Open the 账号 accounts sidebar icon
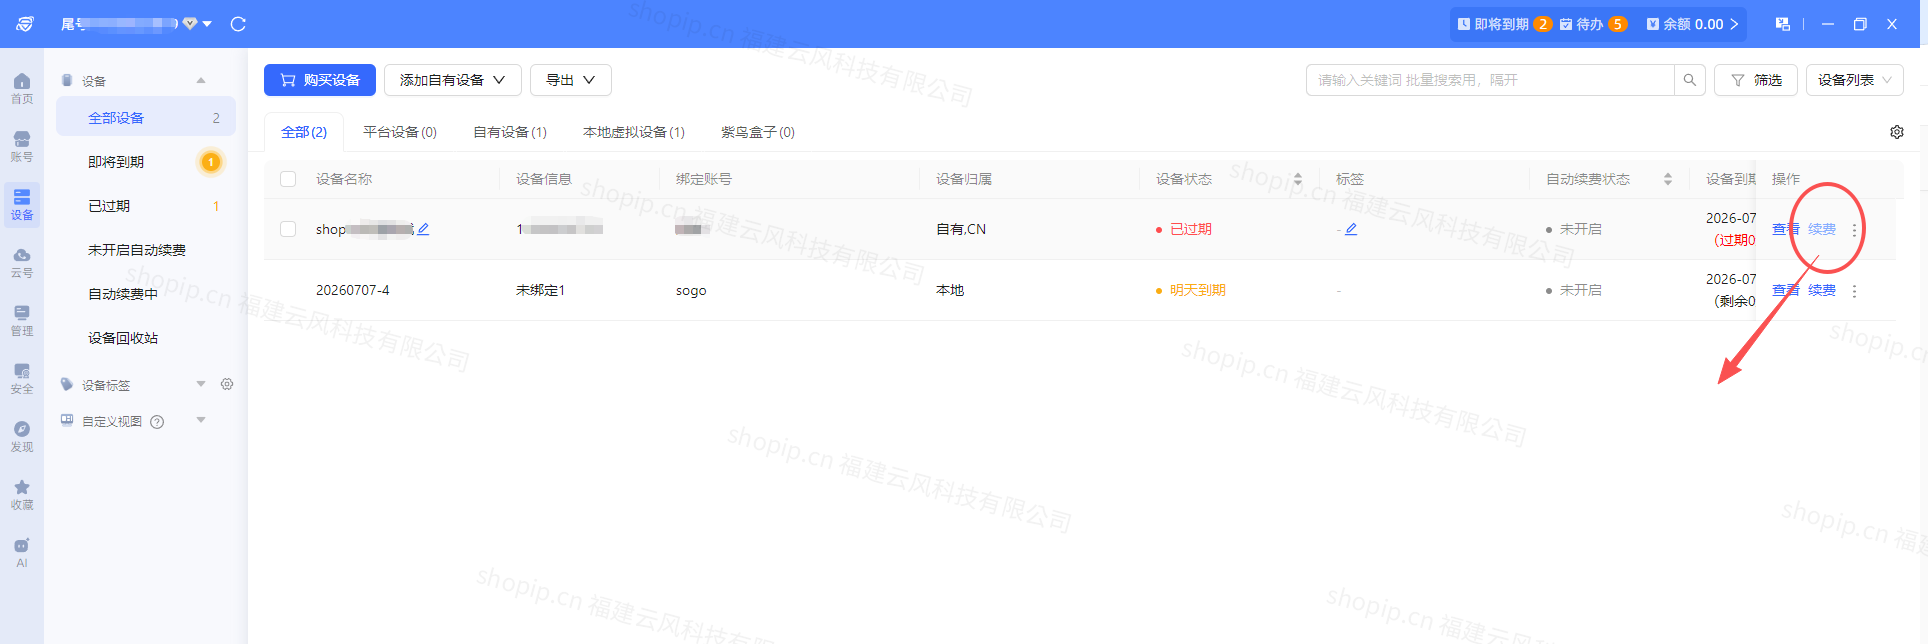Image resolution: width=1928 pixels, height=644 pixels. (x=22, y=146)
